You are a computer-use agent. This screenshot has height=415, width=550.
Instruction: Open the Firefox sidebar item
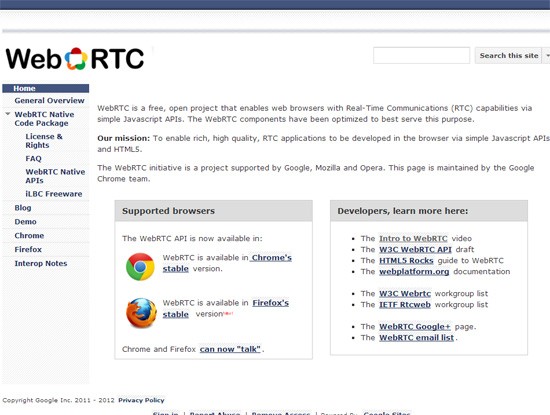28,249
